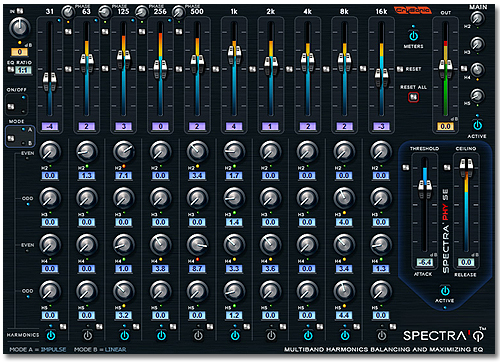Image resolution: width=500 pixels, height=363 pixels.
Task: Click the 16k band H4 value 1.3
Action: tap(381, 269)
